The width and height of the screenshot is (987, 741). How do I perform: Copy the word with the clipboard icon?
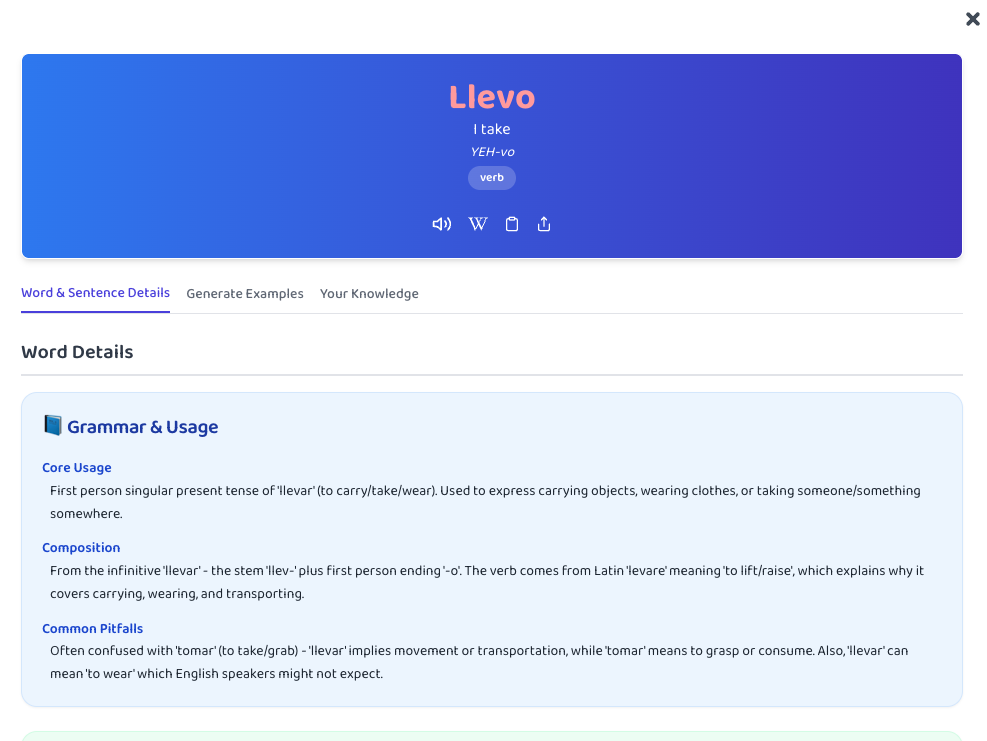pyautogui.click(x=512, y=224)
